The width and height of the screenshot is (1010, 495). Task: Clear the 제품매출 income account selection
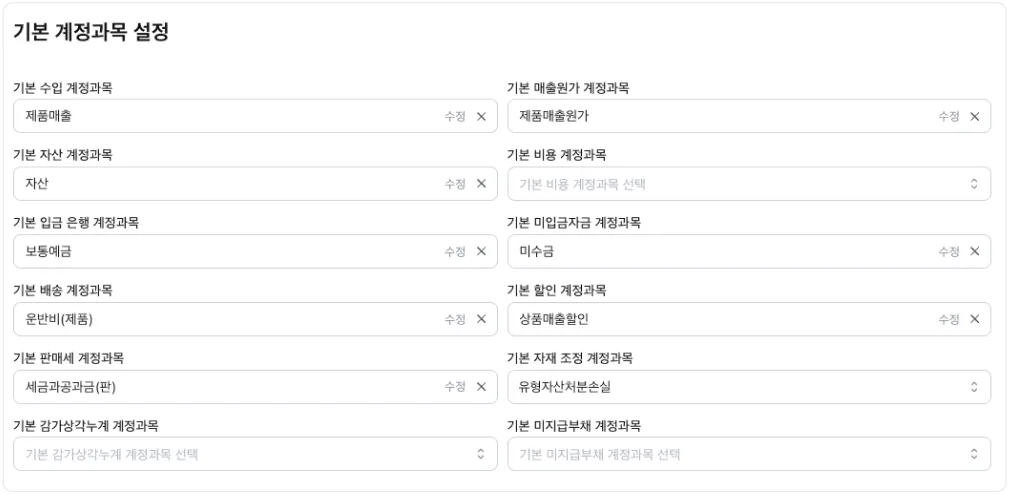click(x=481, y=116)
